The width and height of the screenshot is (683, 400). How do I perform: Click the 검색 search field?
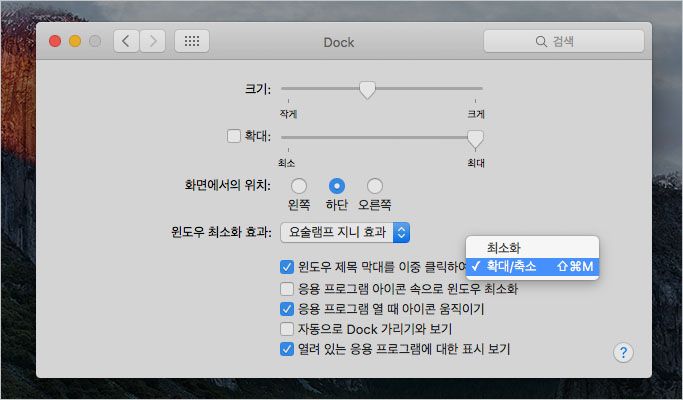pyautogui.click(x=564, y=41)
